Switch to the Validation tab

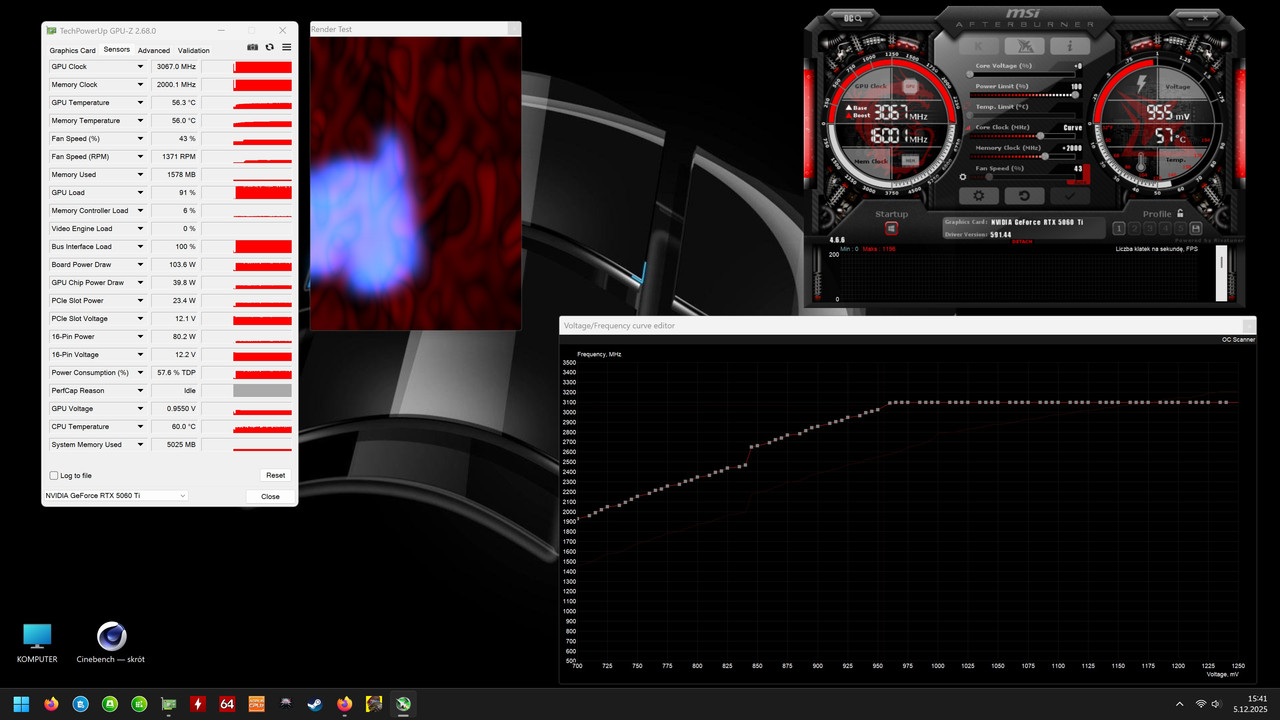[194, 50]
